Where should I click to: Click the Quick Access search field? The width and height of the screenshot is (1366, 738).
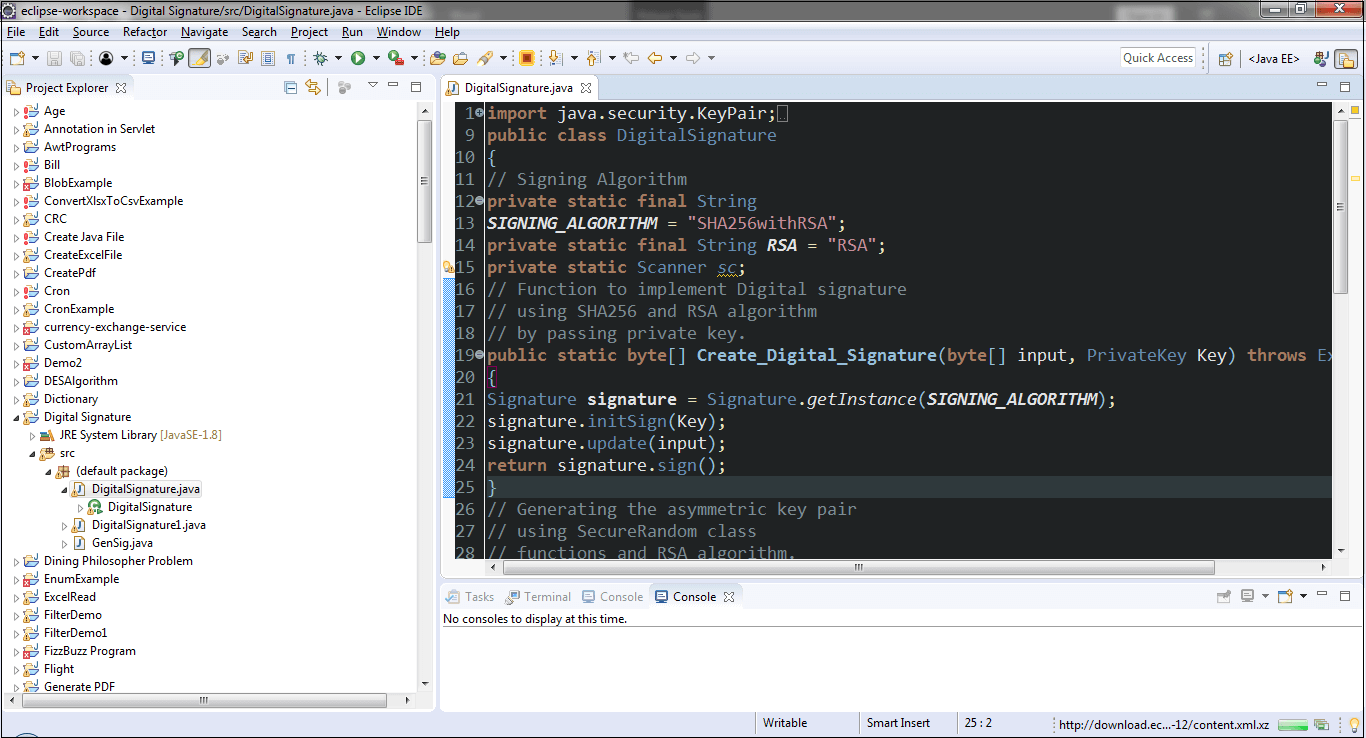1158,58
